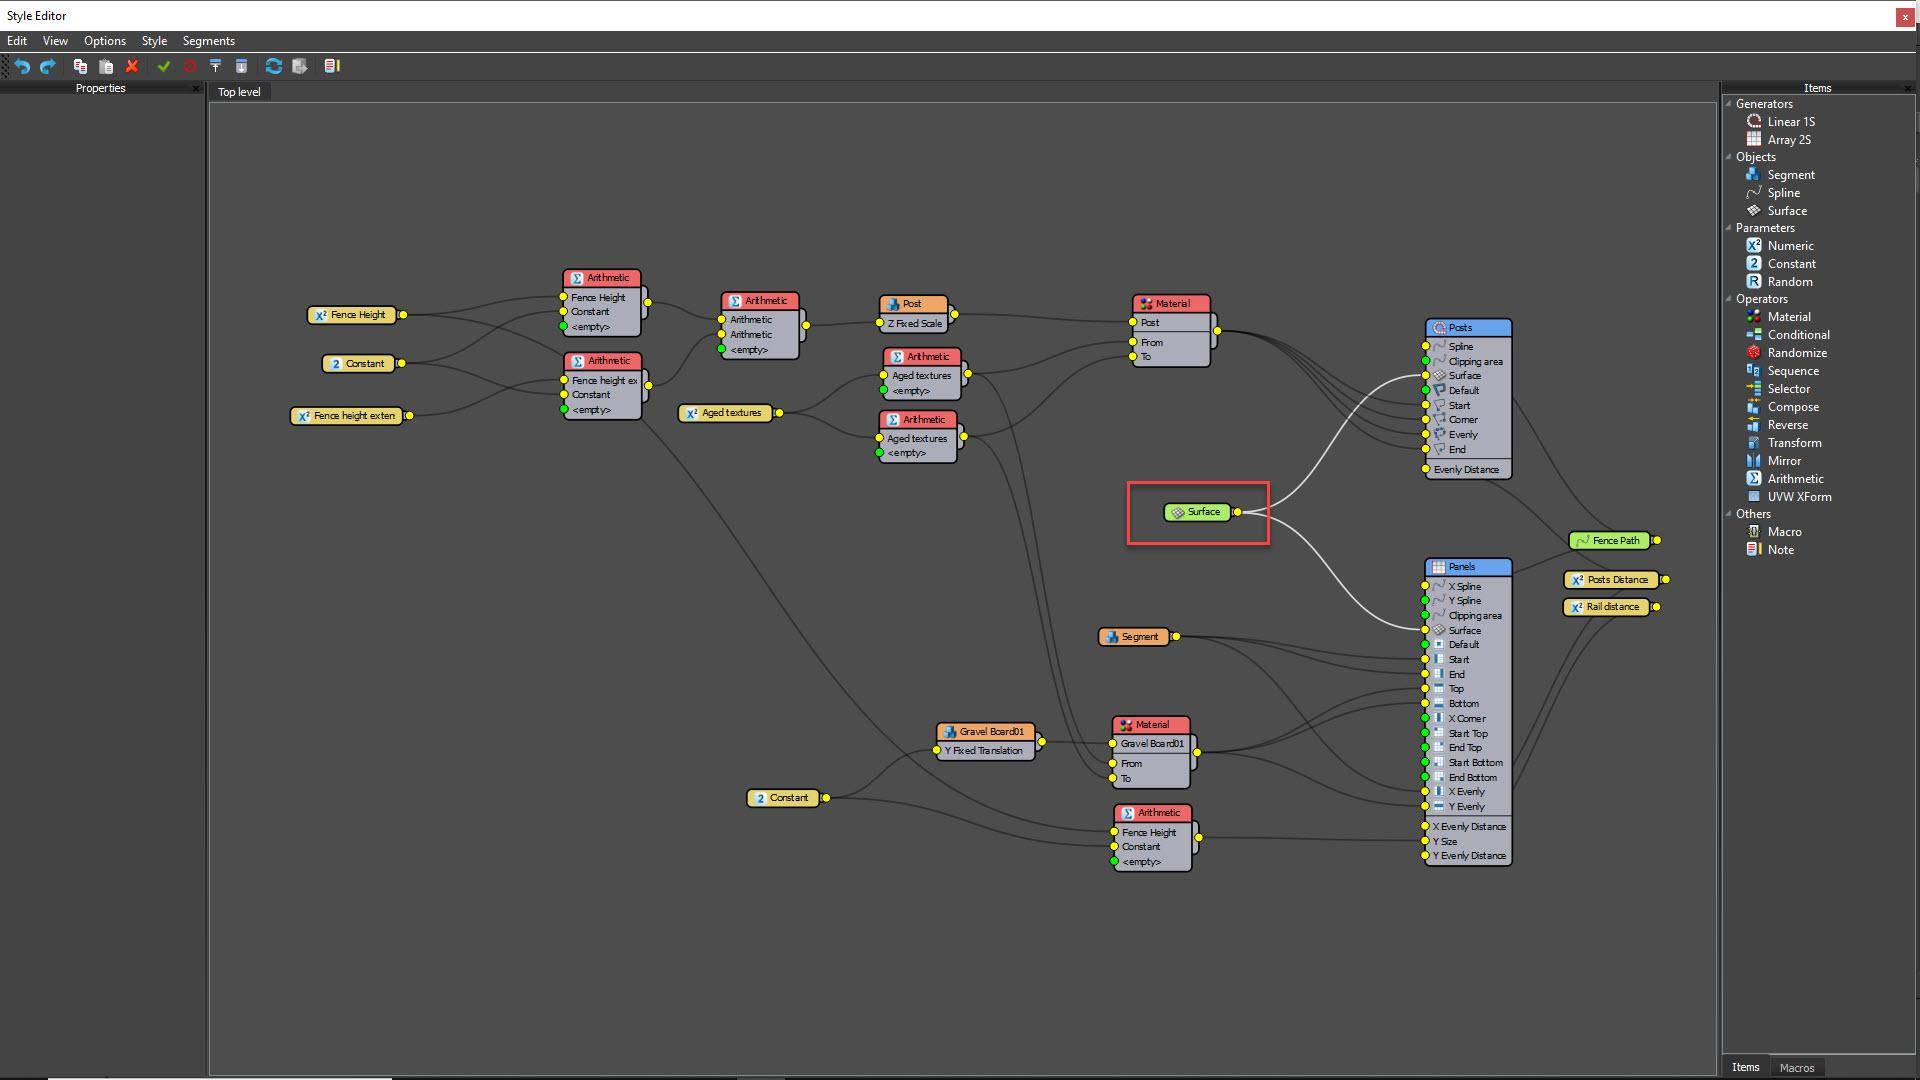Click the undo arrow in toolbar
This screenshot has width=1920, height=1080.
pyautogui.click(x=22, y=66)
